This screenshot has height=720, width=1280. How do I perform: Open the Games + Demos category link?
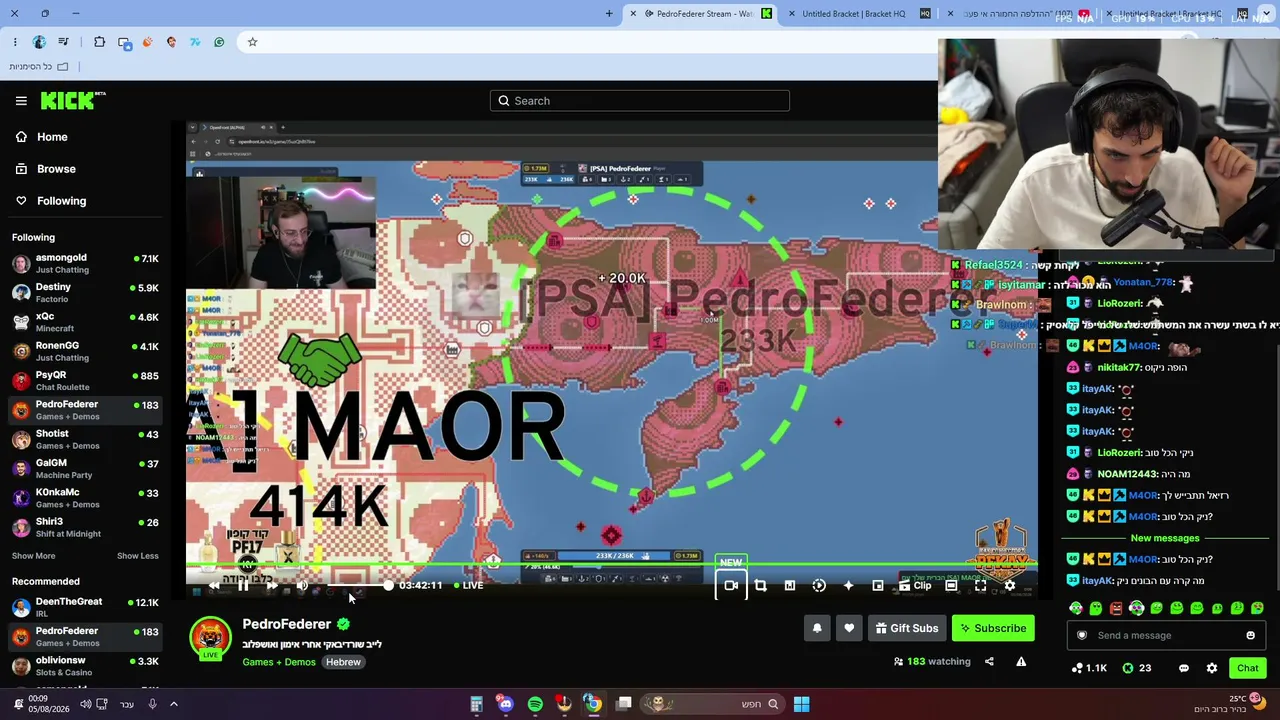[x=279, y=662]
